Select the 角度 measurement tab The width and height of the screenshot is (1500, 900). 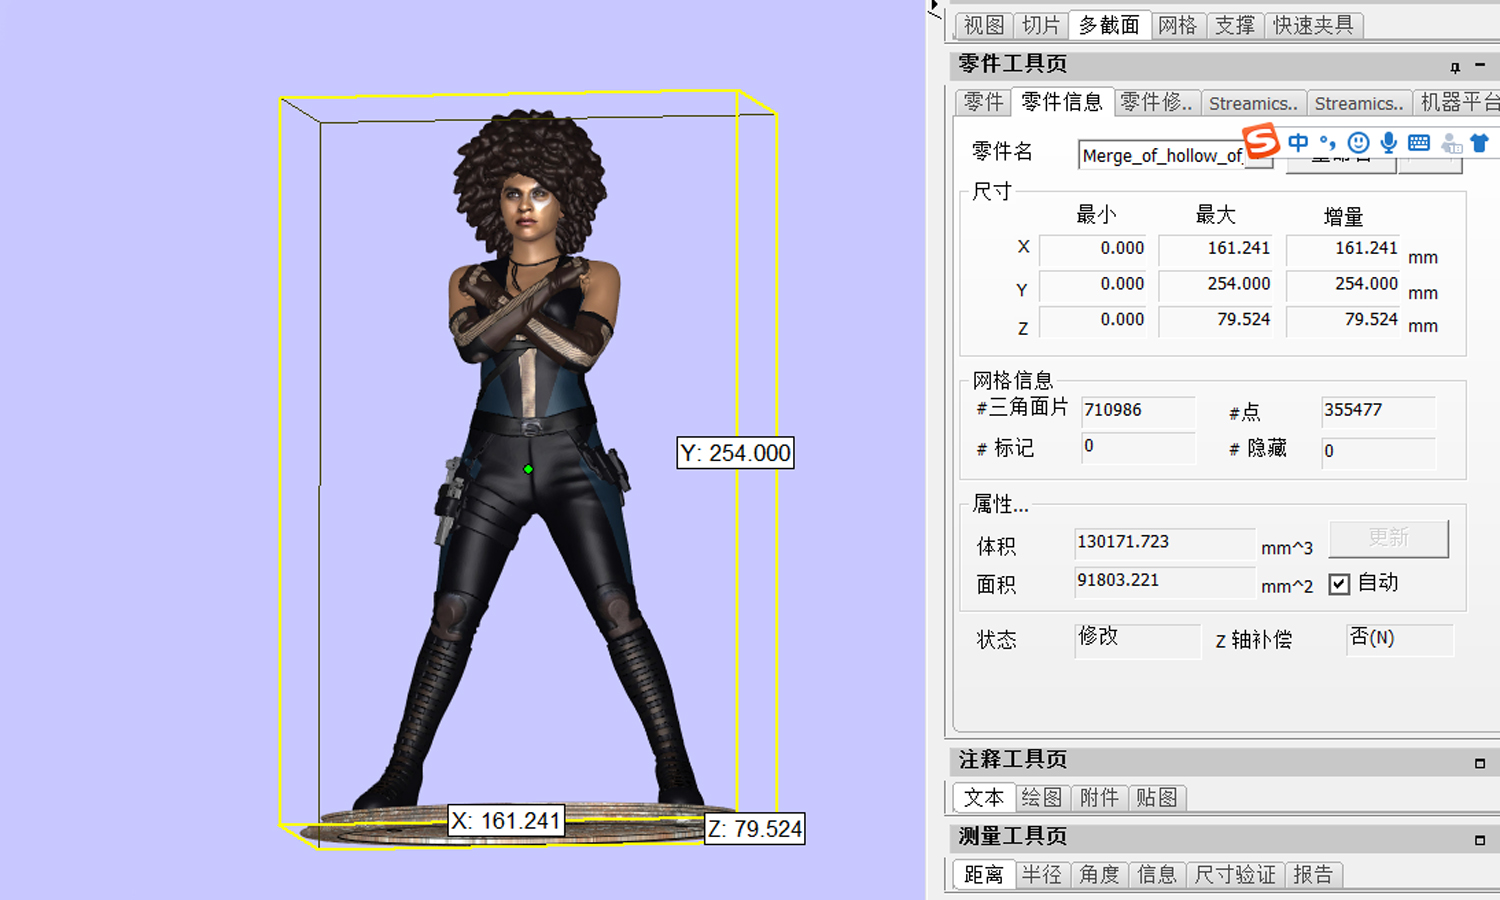[x=1099, y=875]
